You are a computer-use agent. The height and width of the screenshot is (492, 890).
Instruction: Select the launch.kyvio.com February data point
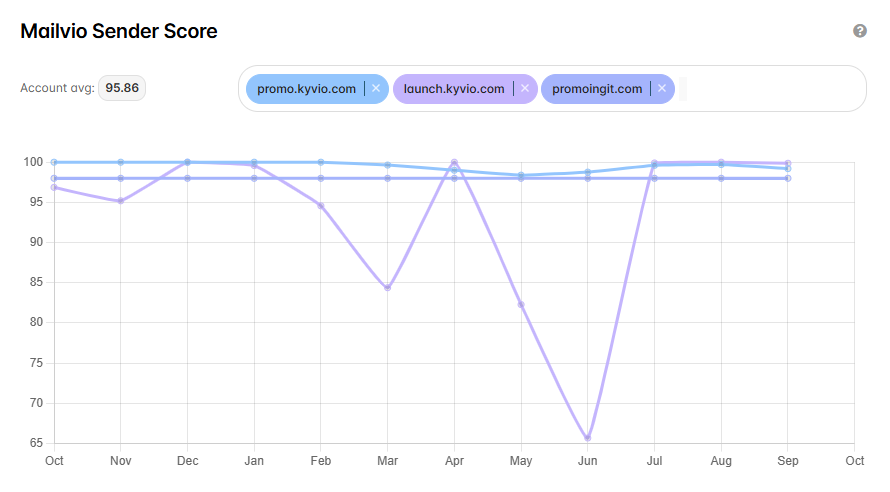321,206
